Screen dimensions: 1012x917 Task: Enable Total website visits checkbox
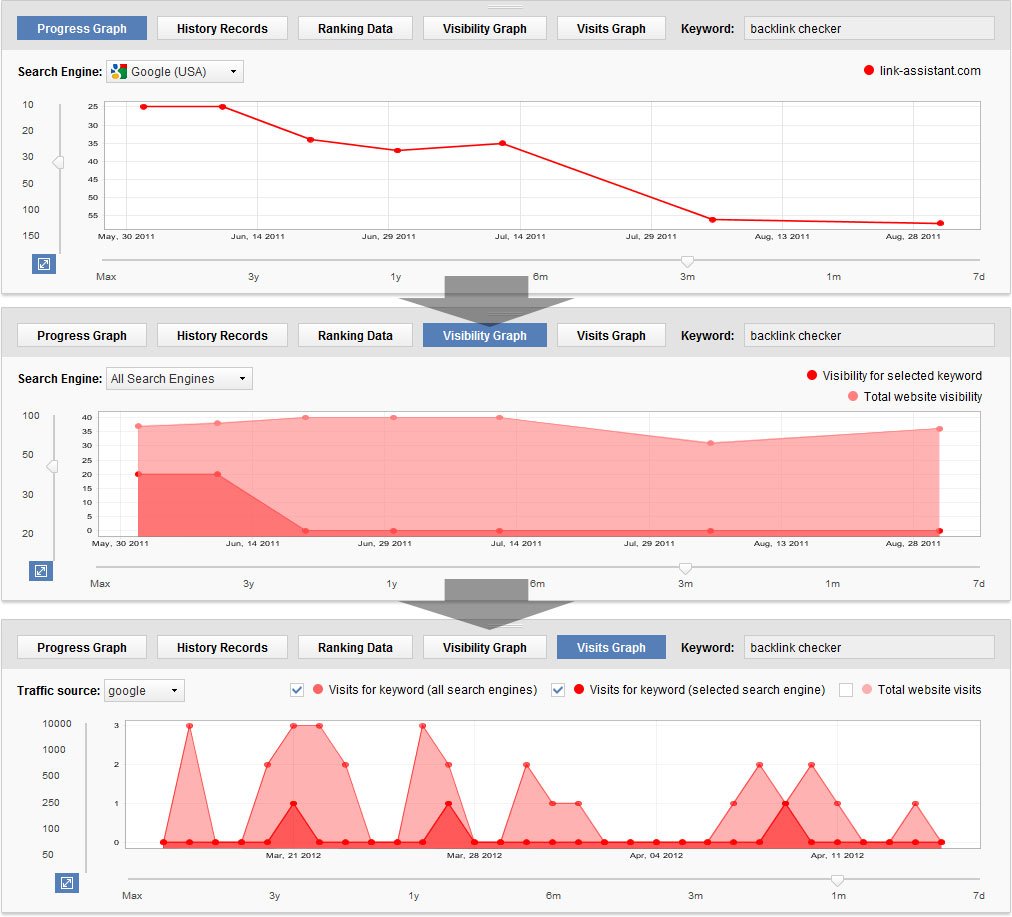pos(845,690)
